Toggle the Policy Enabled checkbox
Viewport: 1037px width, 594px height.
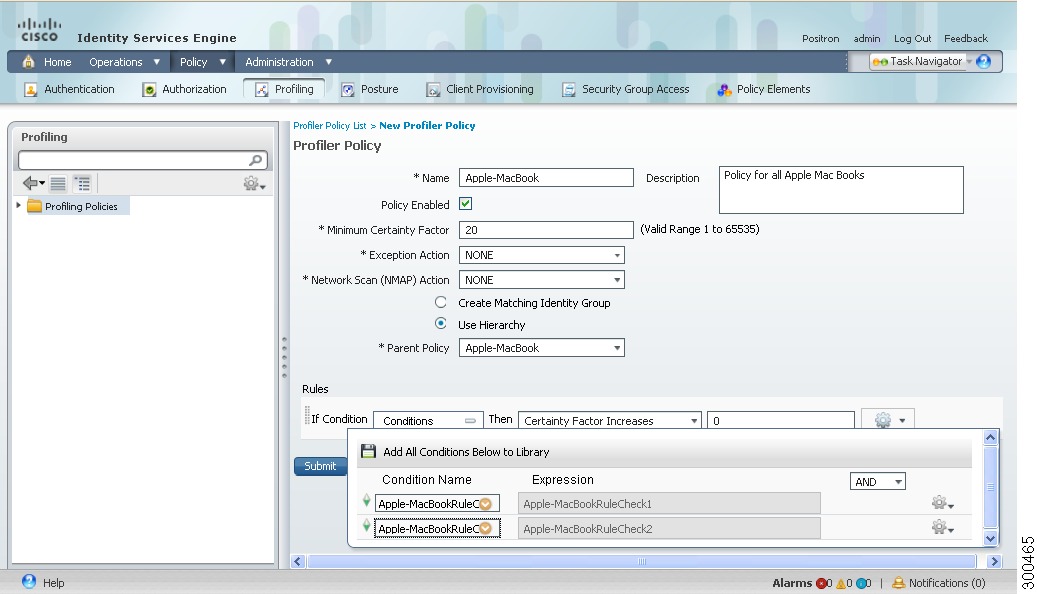coord(466,204)
